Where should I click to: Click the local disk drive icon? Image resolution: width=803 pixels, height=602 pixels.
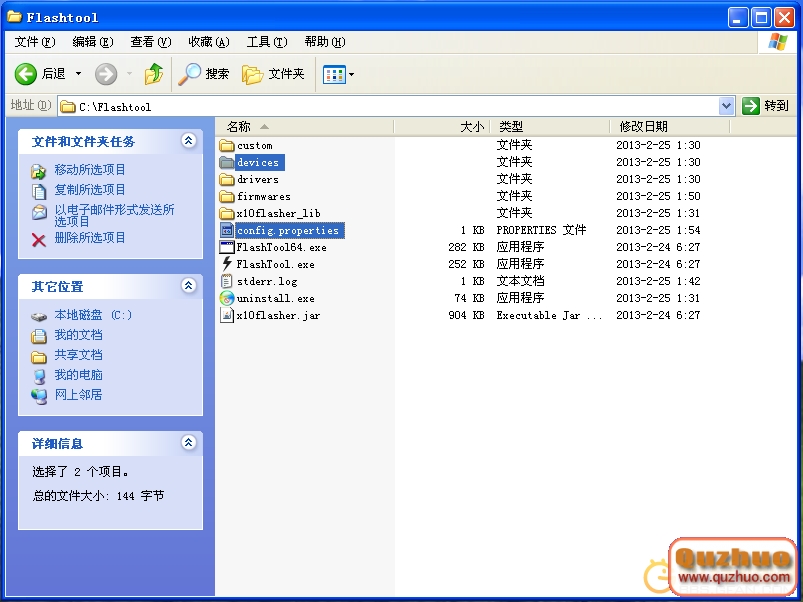pos(39,317)
